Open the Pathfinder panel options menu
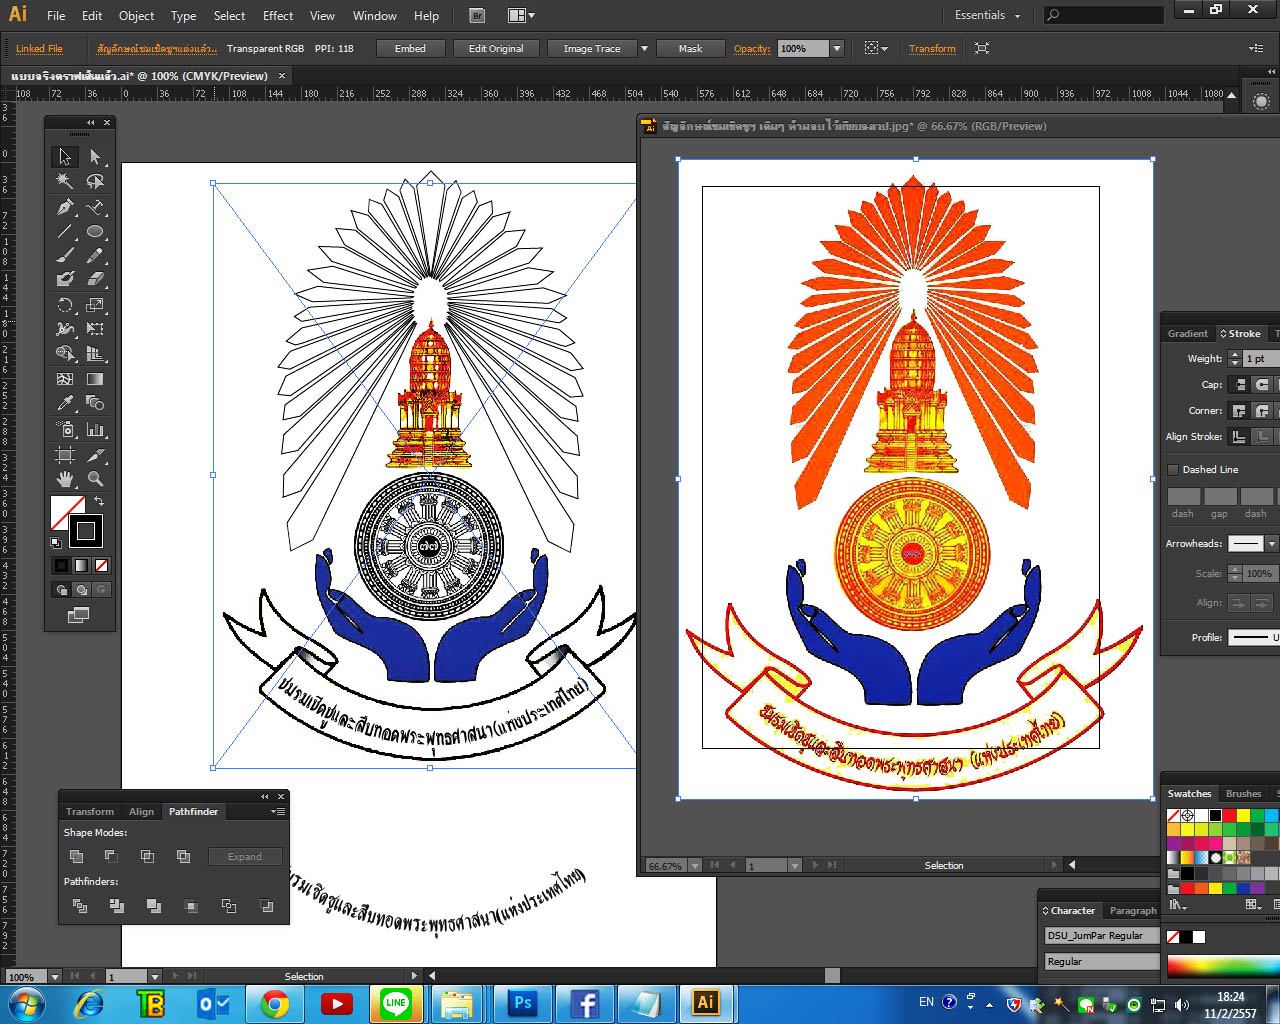This screenshot has width=1280, height=1024. 278,812
